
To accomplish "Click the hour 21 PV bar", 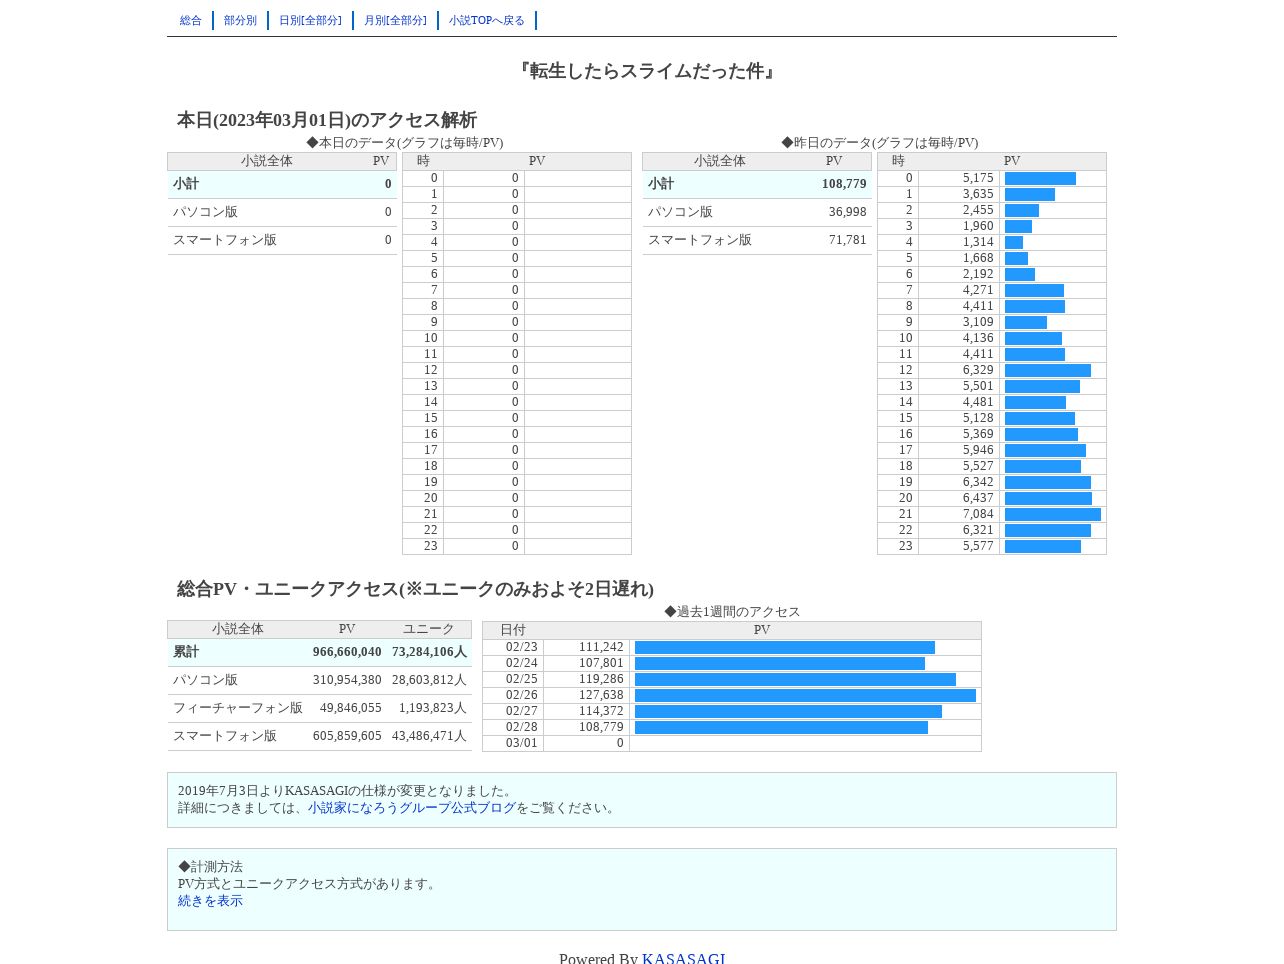I will (1053, 514).
